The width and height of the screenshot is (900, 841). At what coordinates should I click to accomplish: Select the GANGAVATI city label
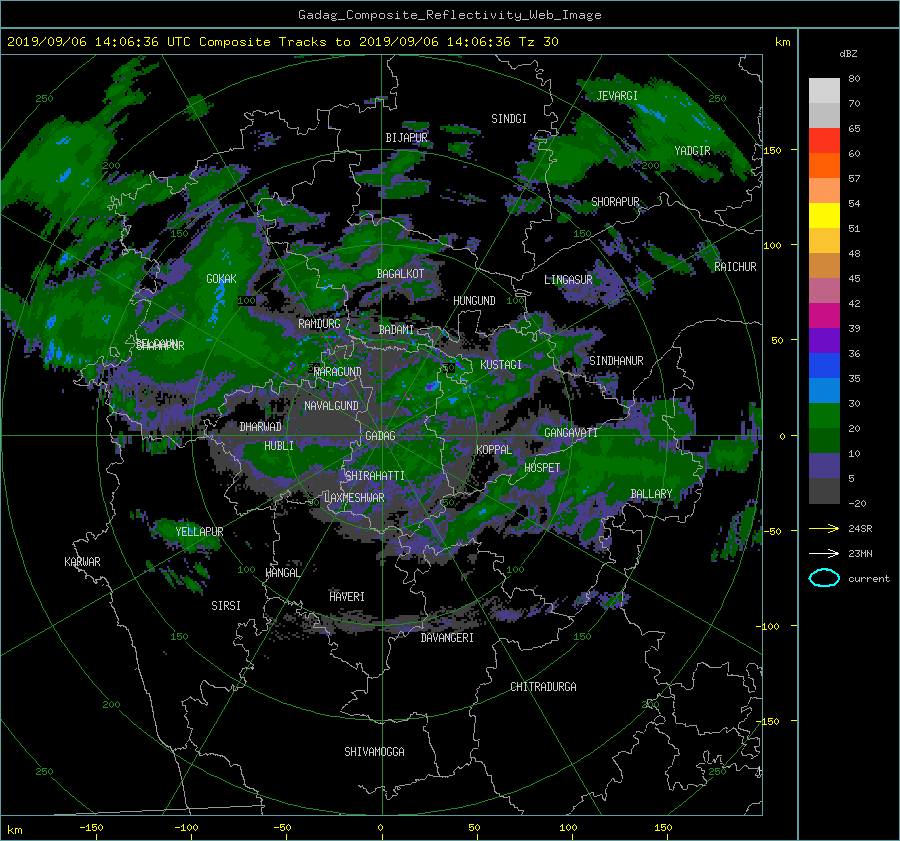[x=571, y=433]
